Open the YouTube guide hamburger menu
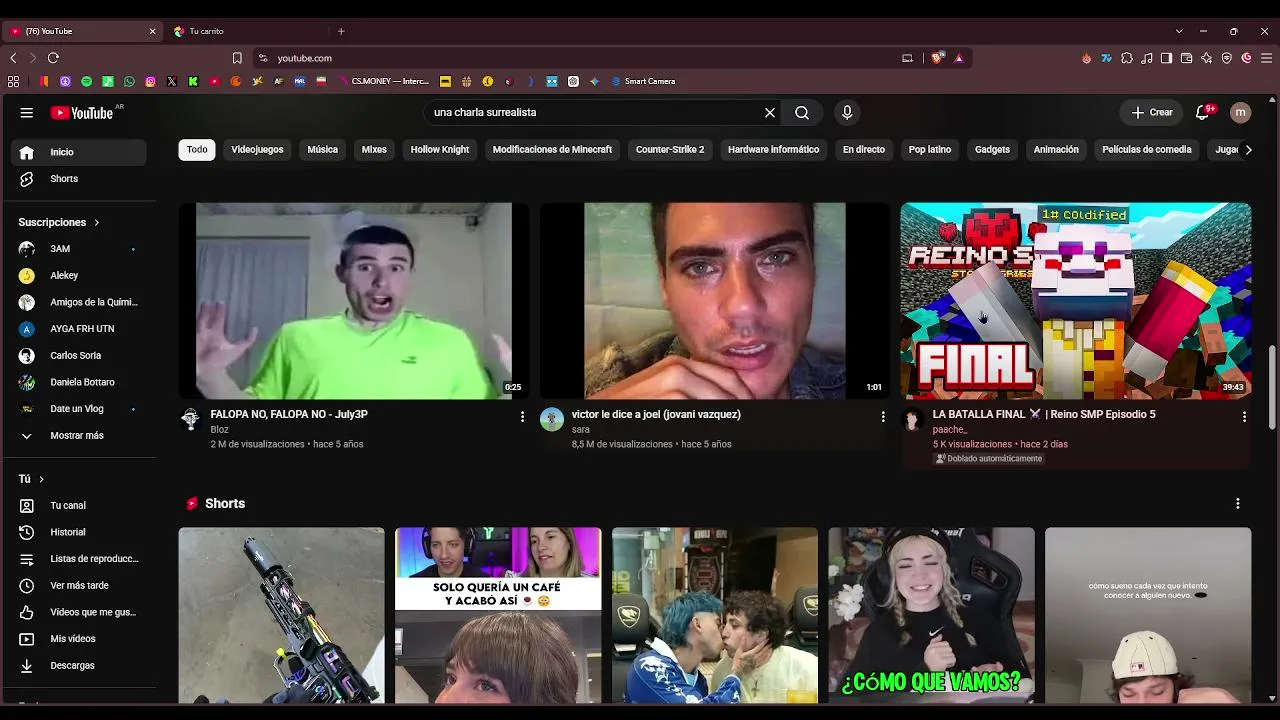The height and width of the screenshot is (720, 1280). click(27, 113)
